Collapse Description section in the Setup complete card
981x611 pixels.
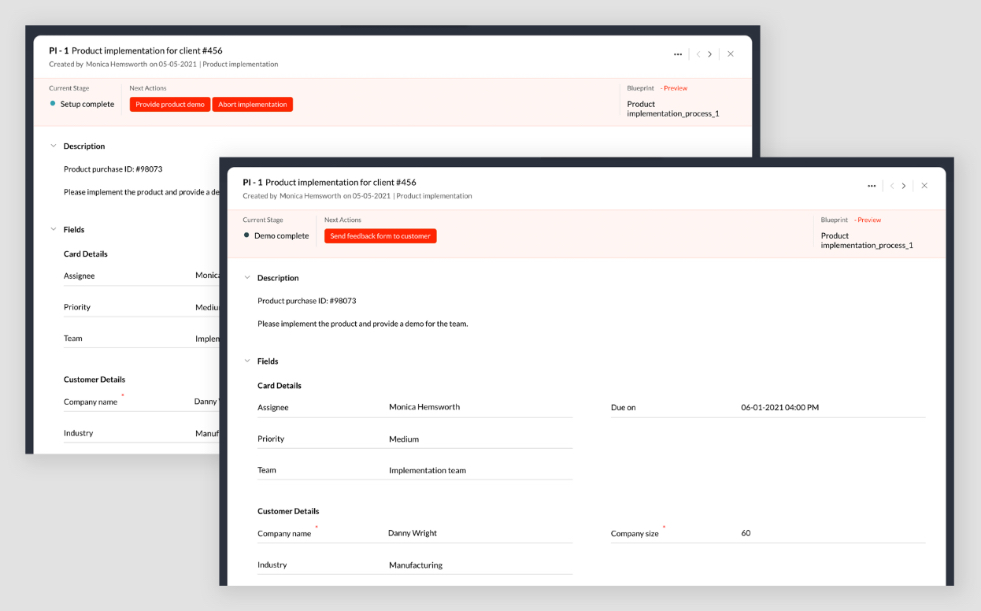[x=54, y=146]
